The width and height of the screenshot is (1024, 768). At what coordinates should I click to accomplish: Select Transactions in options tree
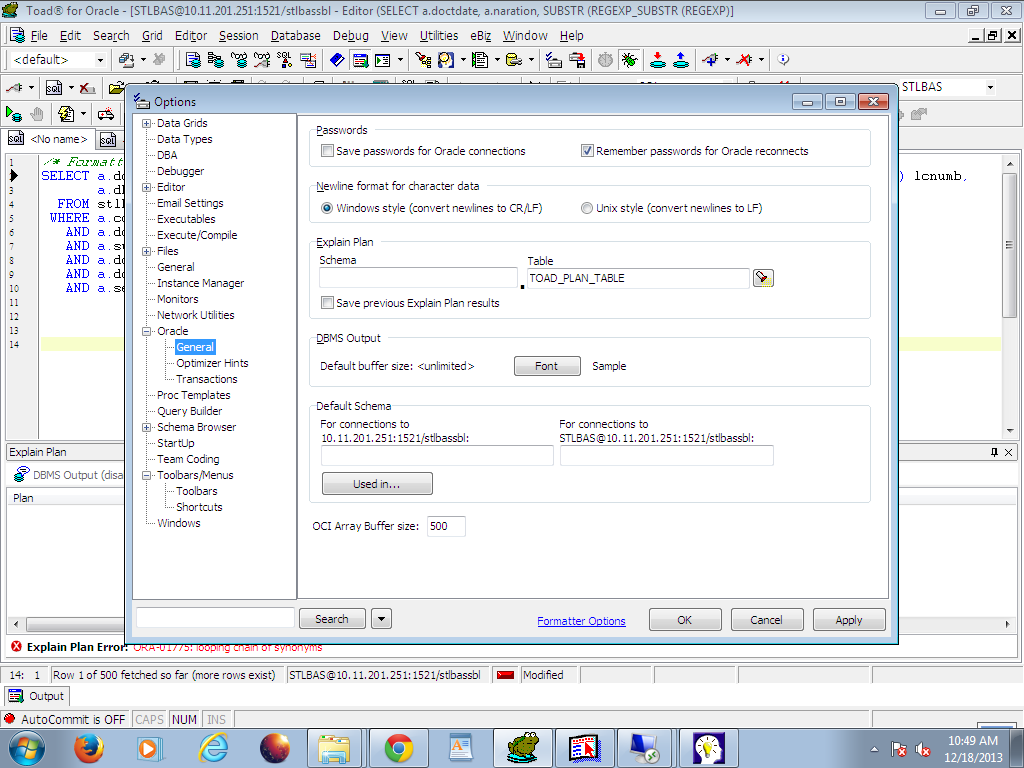(x=206, y=379)
